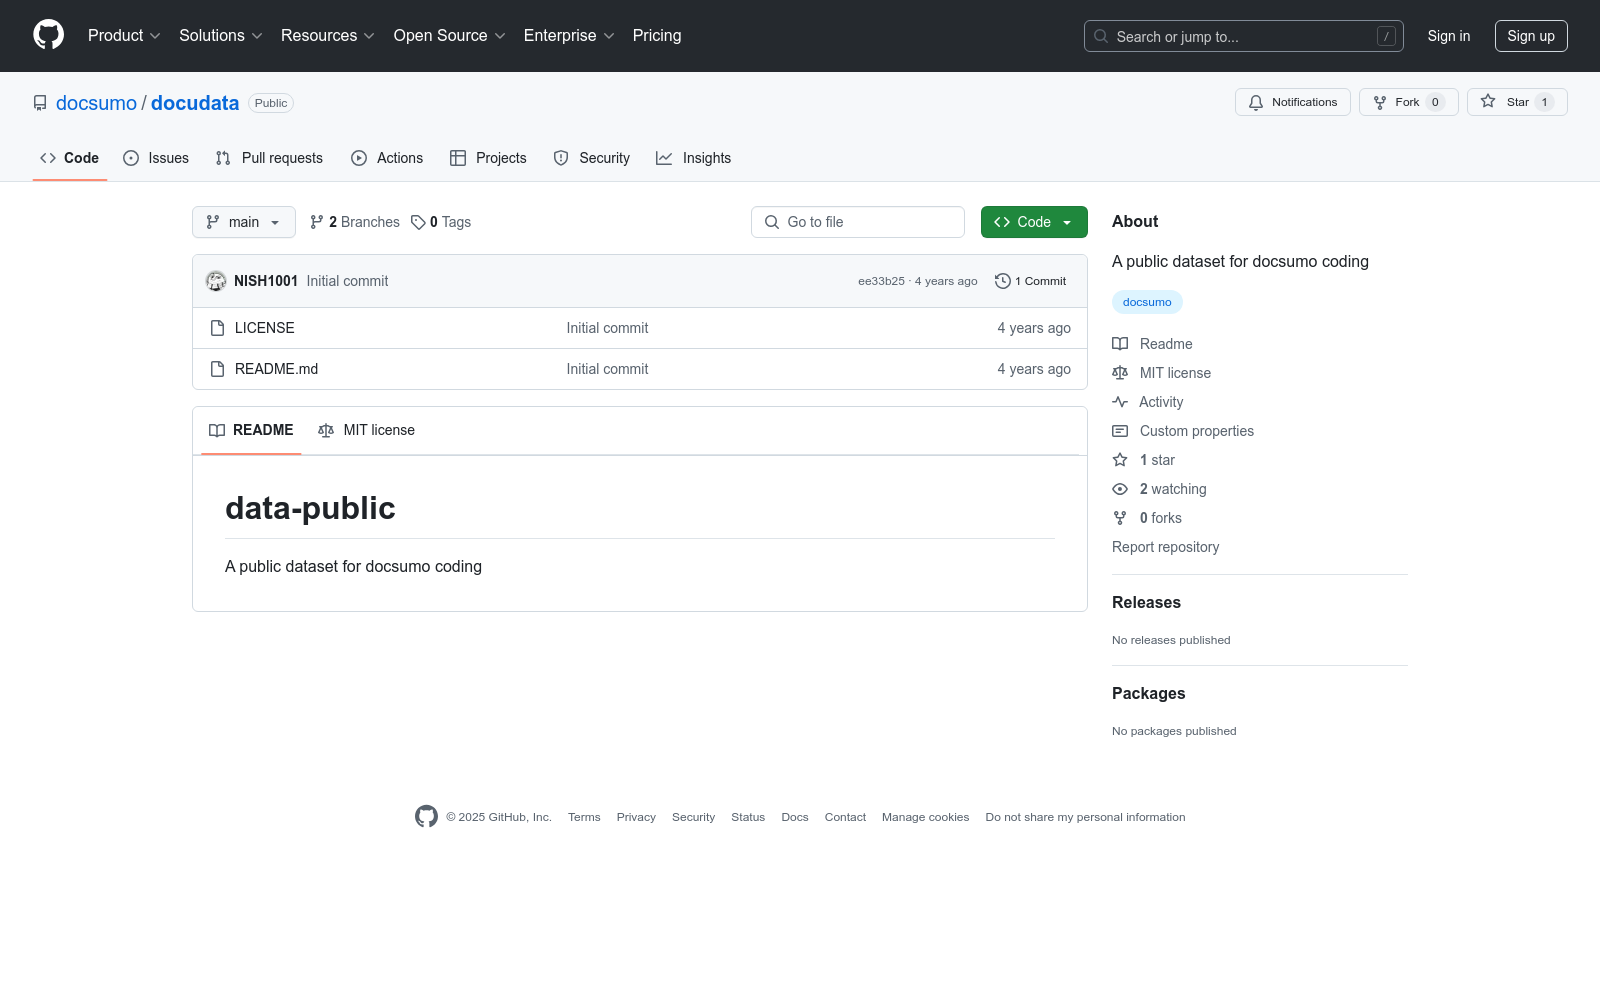
Task: Click the Go to file search box
Action: (858, 222)
